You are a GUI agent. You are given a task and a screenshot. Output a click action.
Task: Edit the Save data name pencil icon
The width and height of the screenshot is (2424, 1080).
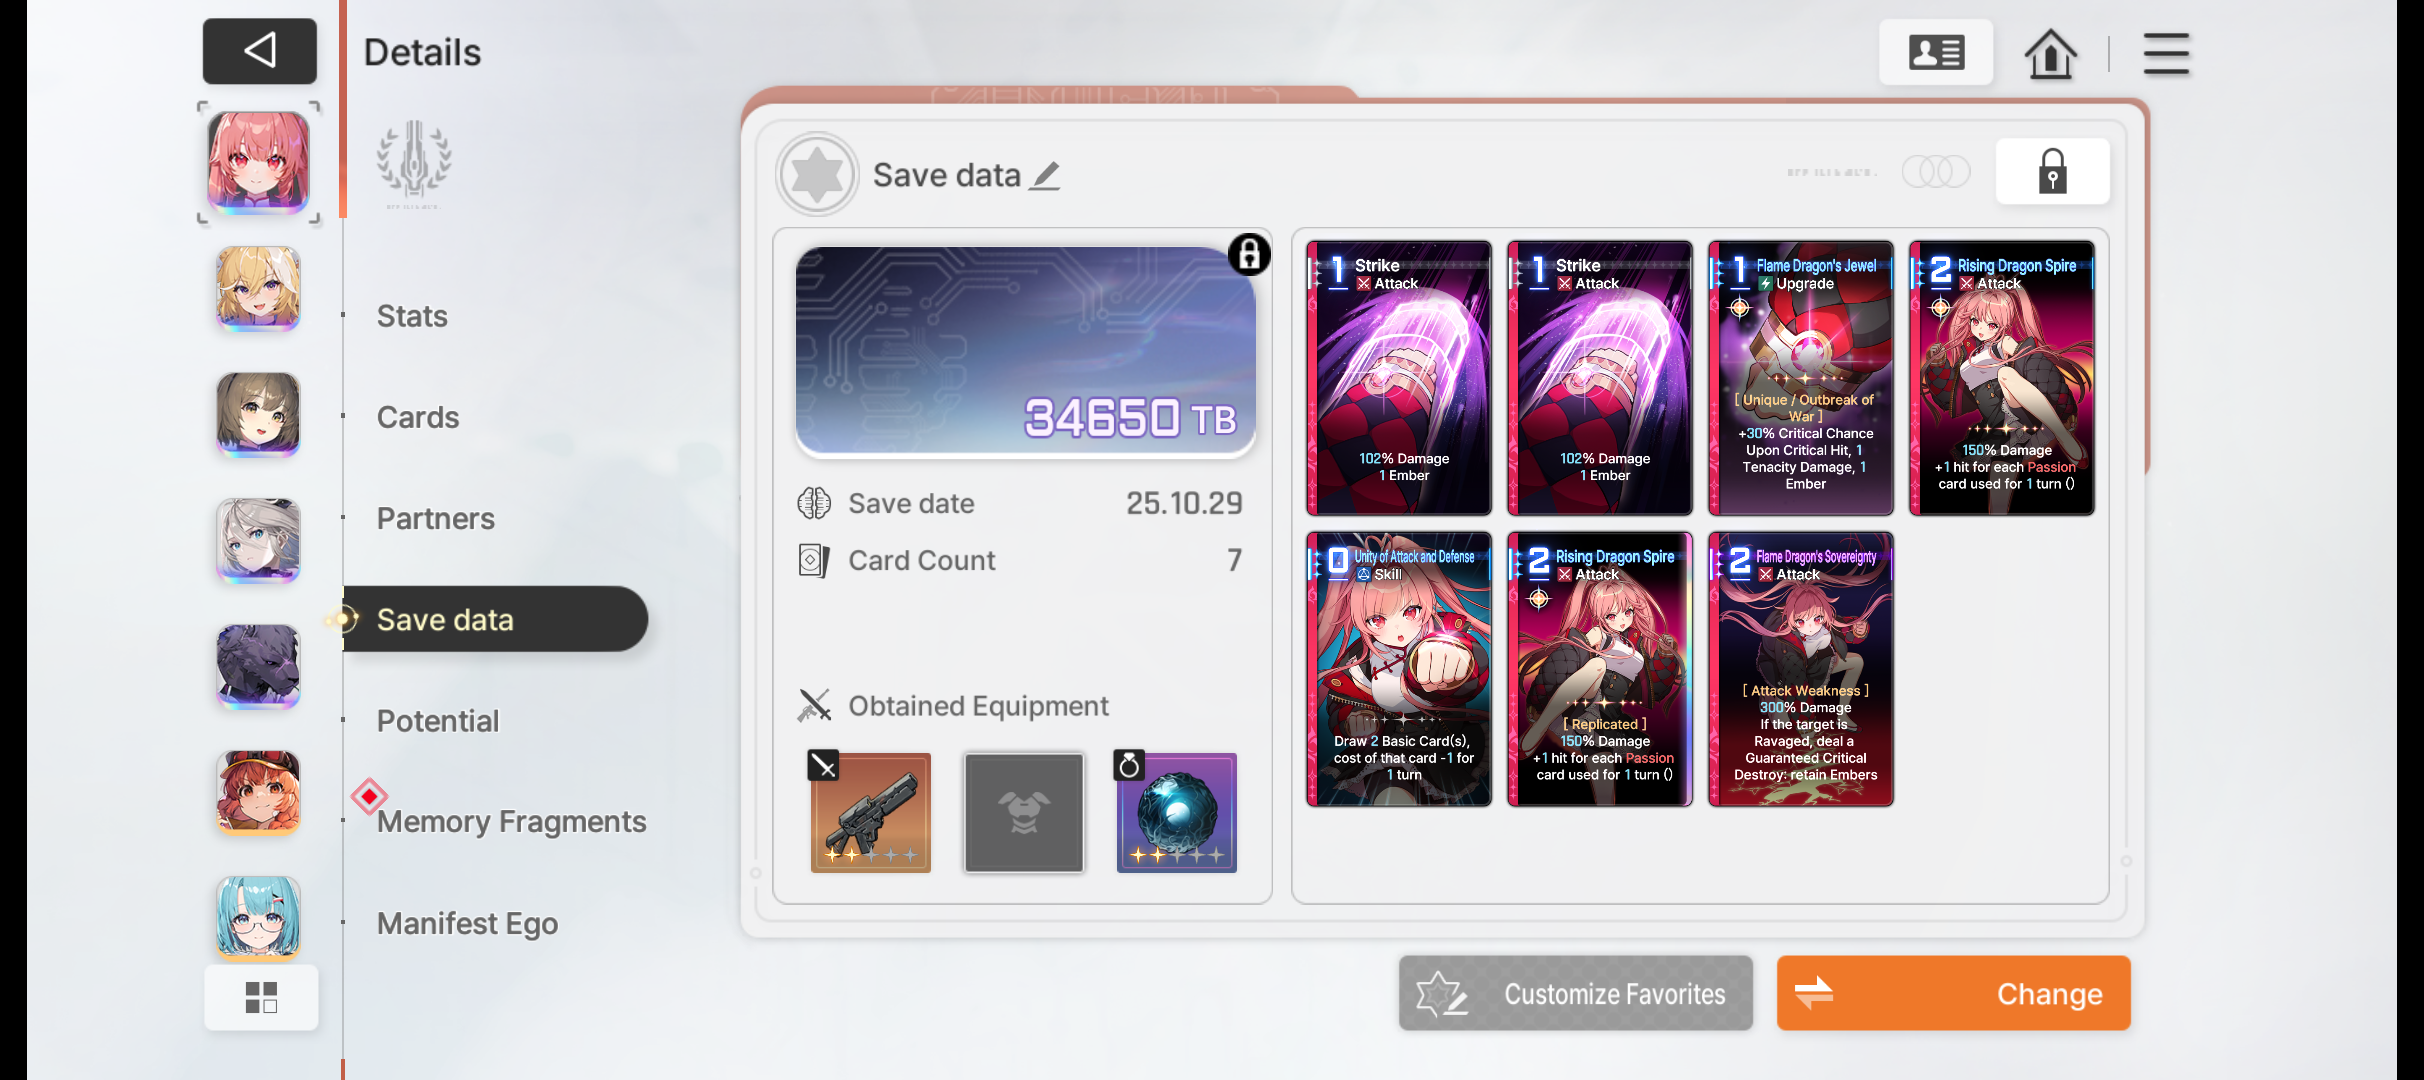click(x=1046, y=175)
